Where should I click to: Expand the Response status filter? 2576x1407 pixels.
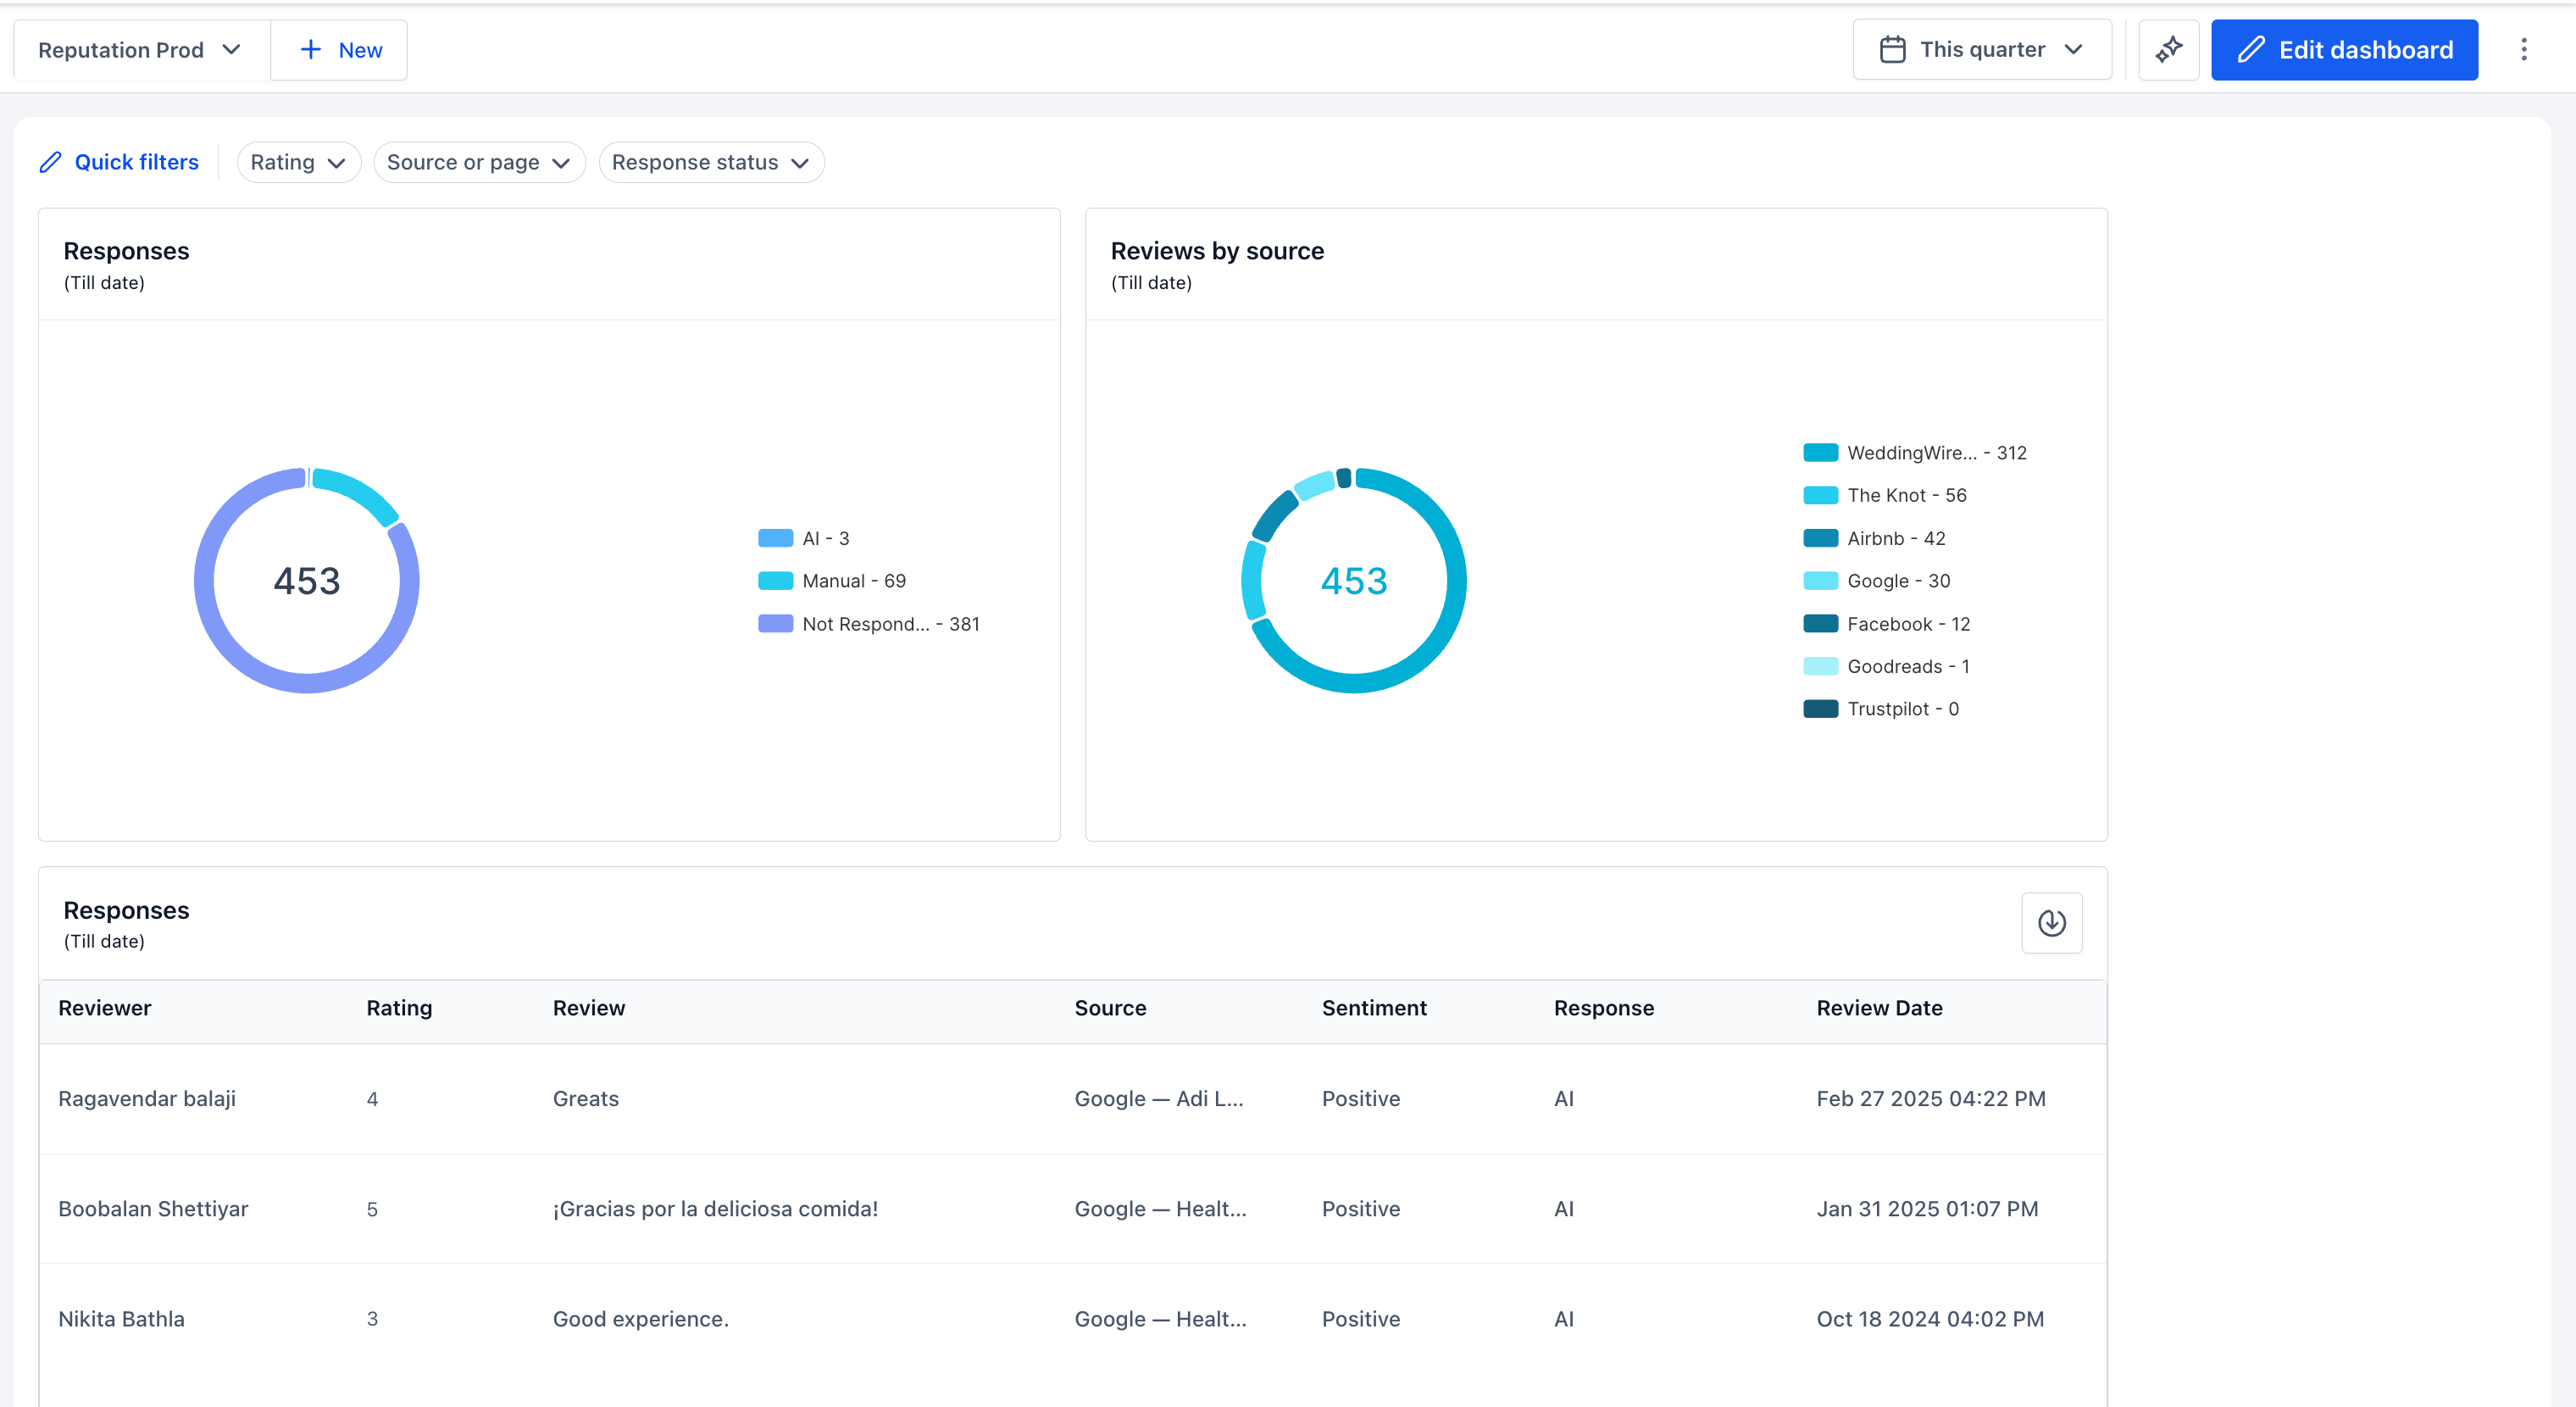[x=711, y=162]
